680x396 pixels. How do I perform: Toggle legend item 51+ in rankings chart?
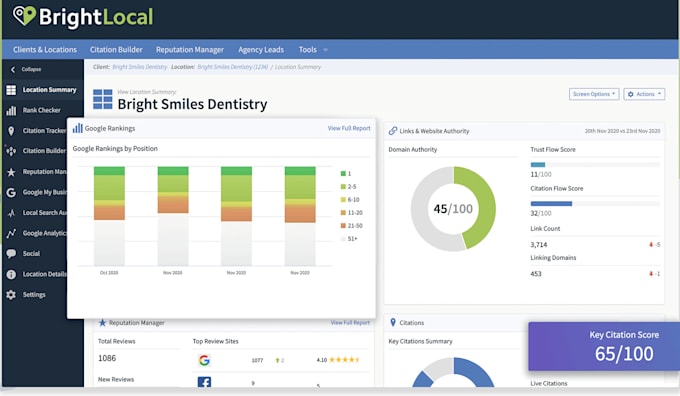tap(349, 239)
